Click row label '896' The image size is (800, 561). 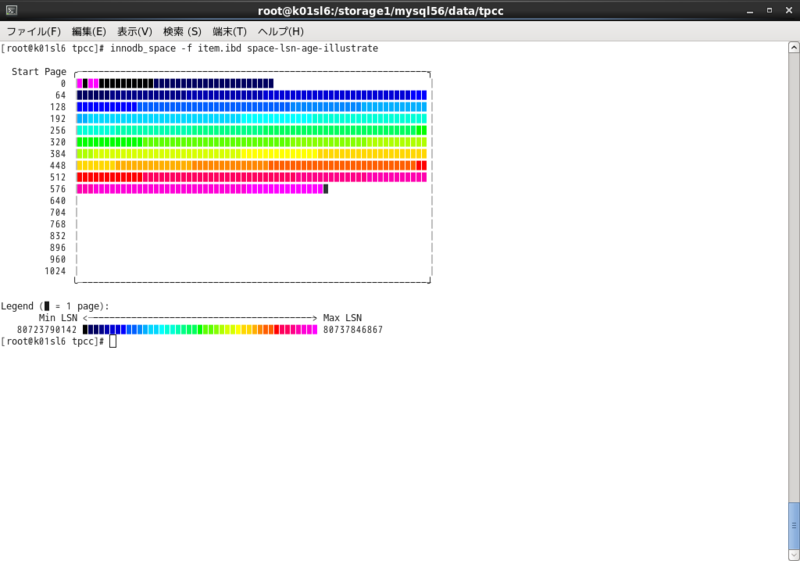58,248
